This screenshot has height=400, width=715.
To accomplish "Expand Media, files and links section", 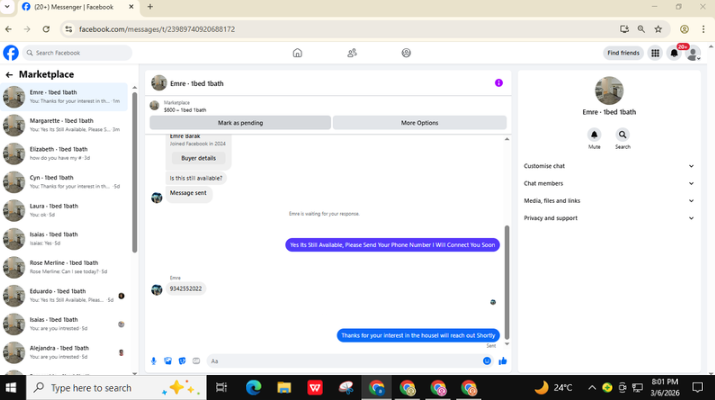I will point(609,201).
